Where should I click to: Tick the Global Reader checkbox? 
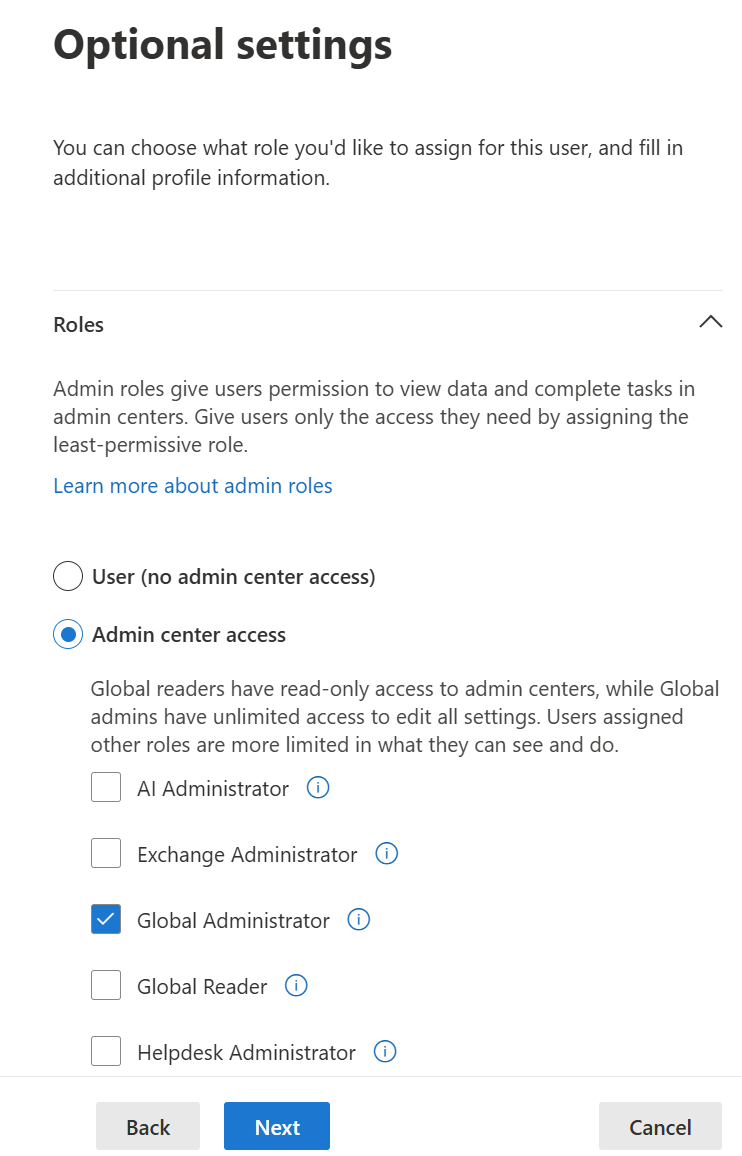click(x=106, y=986)
